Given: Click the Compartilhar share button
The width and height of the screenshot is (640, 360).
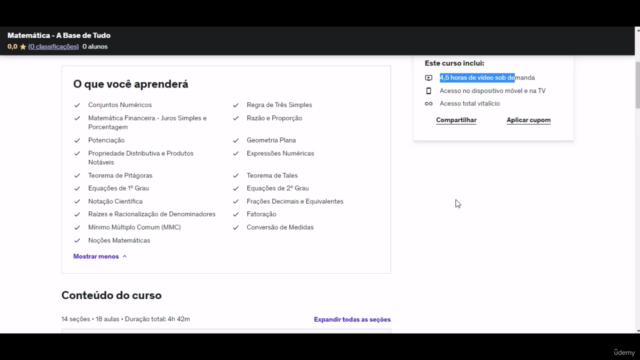Looking at the screenshot, I should [456, 120].
